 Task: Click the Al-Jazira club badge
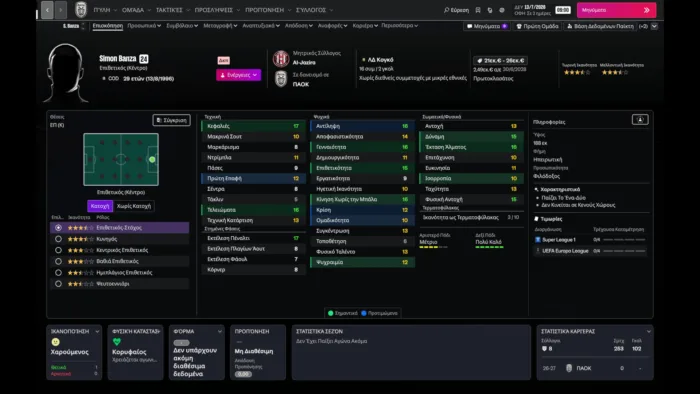(281, 58)
